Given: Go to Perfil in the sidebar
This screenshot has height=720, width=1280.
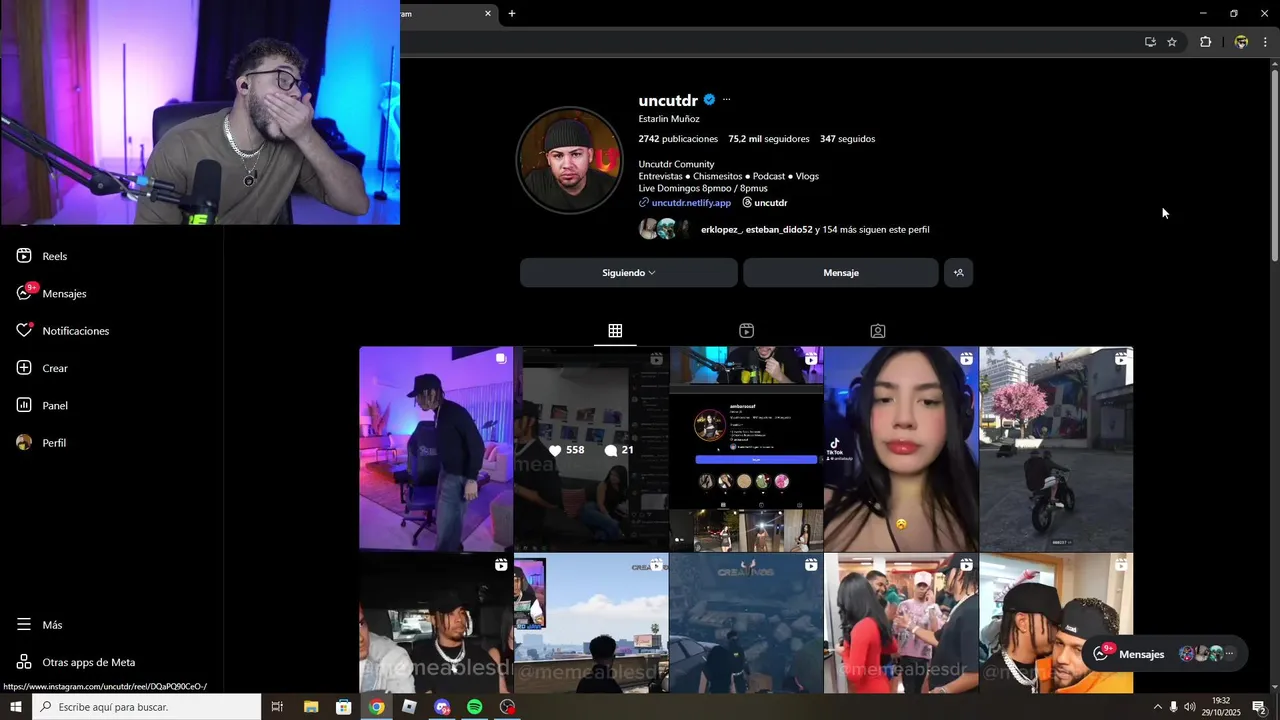Looking at the screenshot, I should (x=41, y=443).
